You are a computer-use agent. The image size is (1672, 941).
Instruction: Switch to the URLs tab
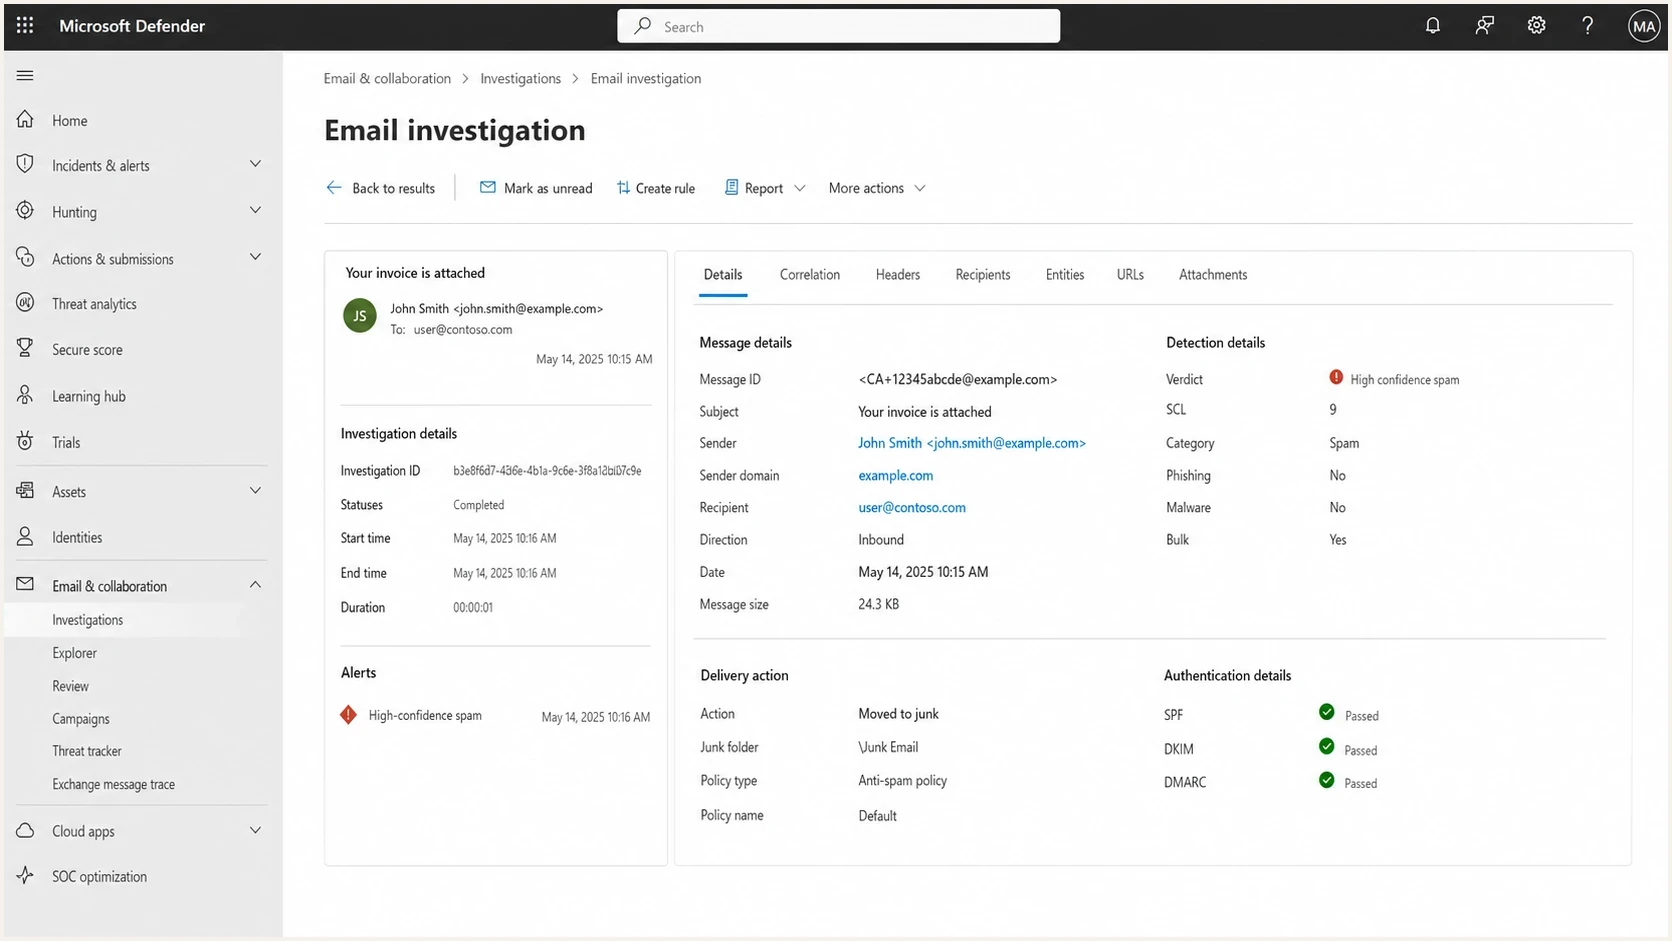[1130, 275]
